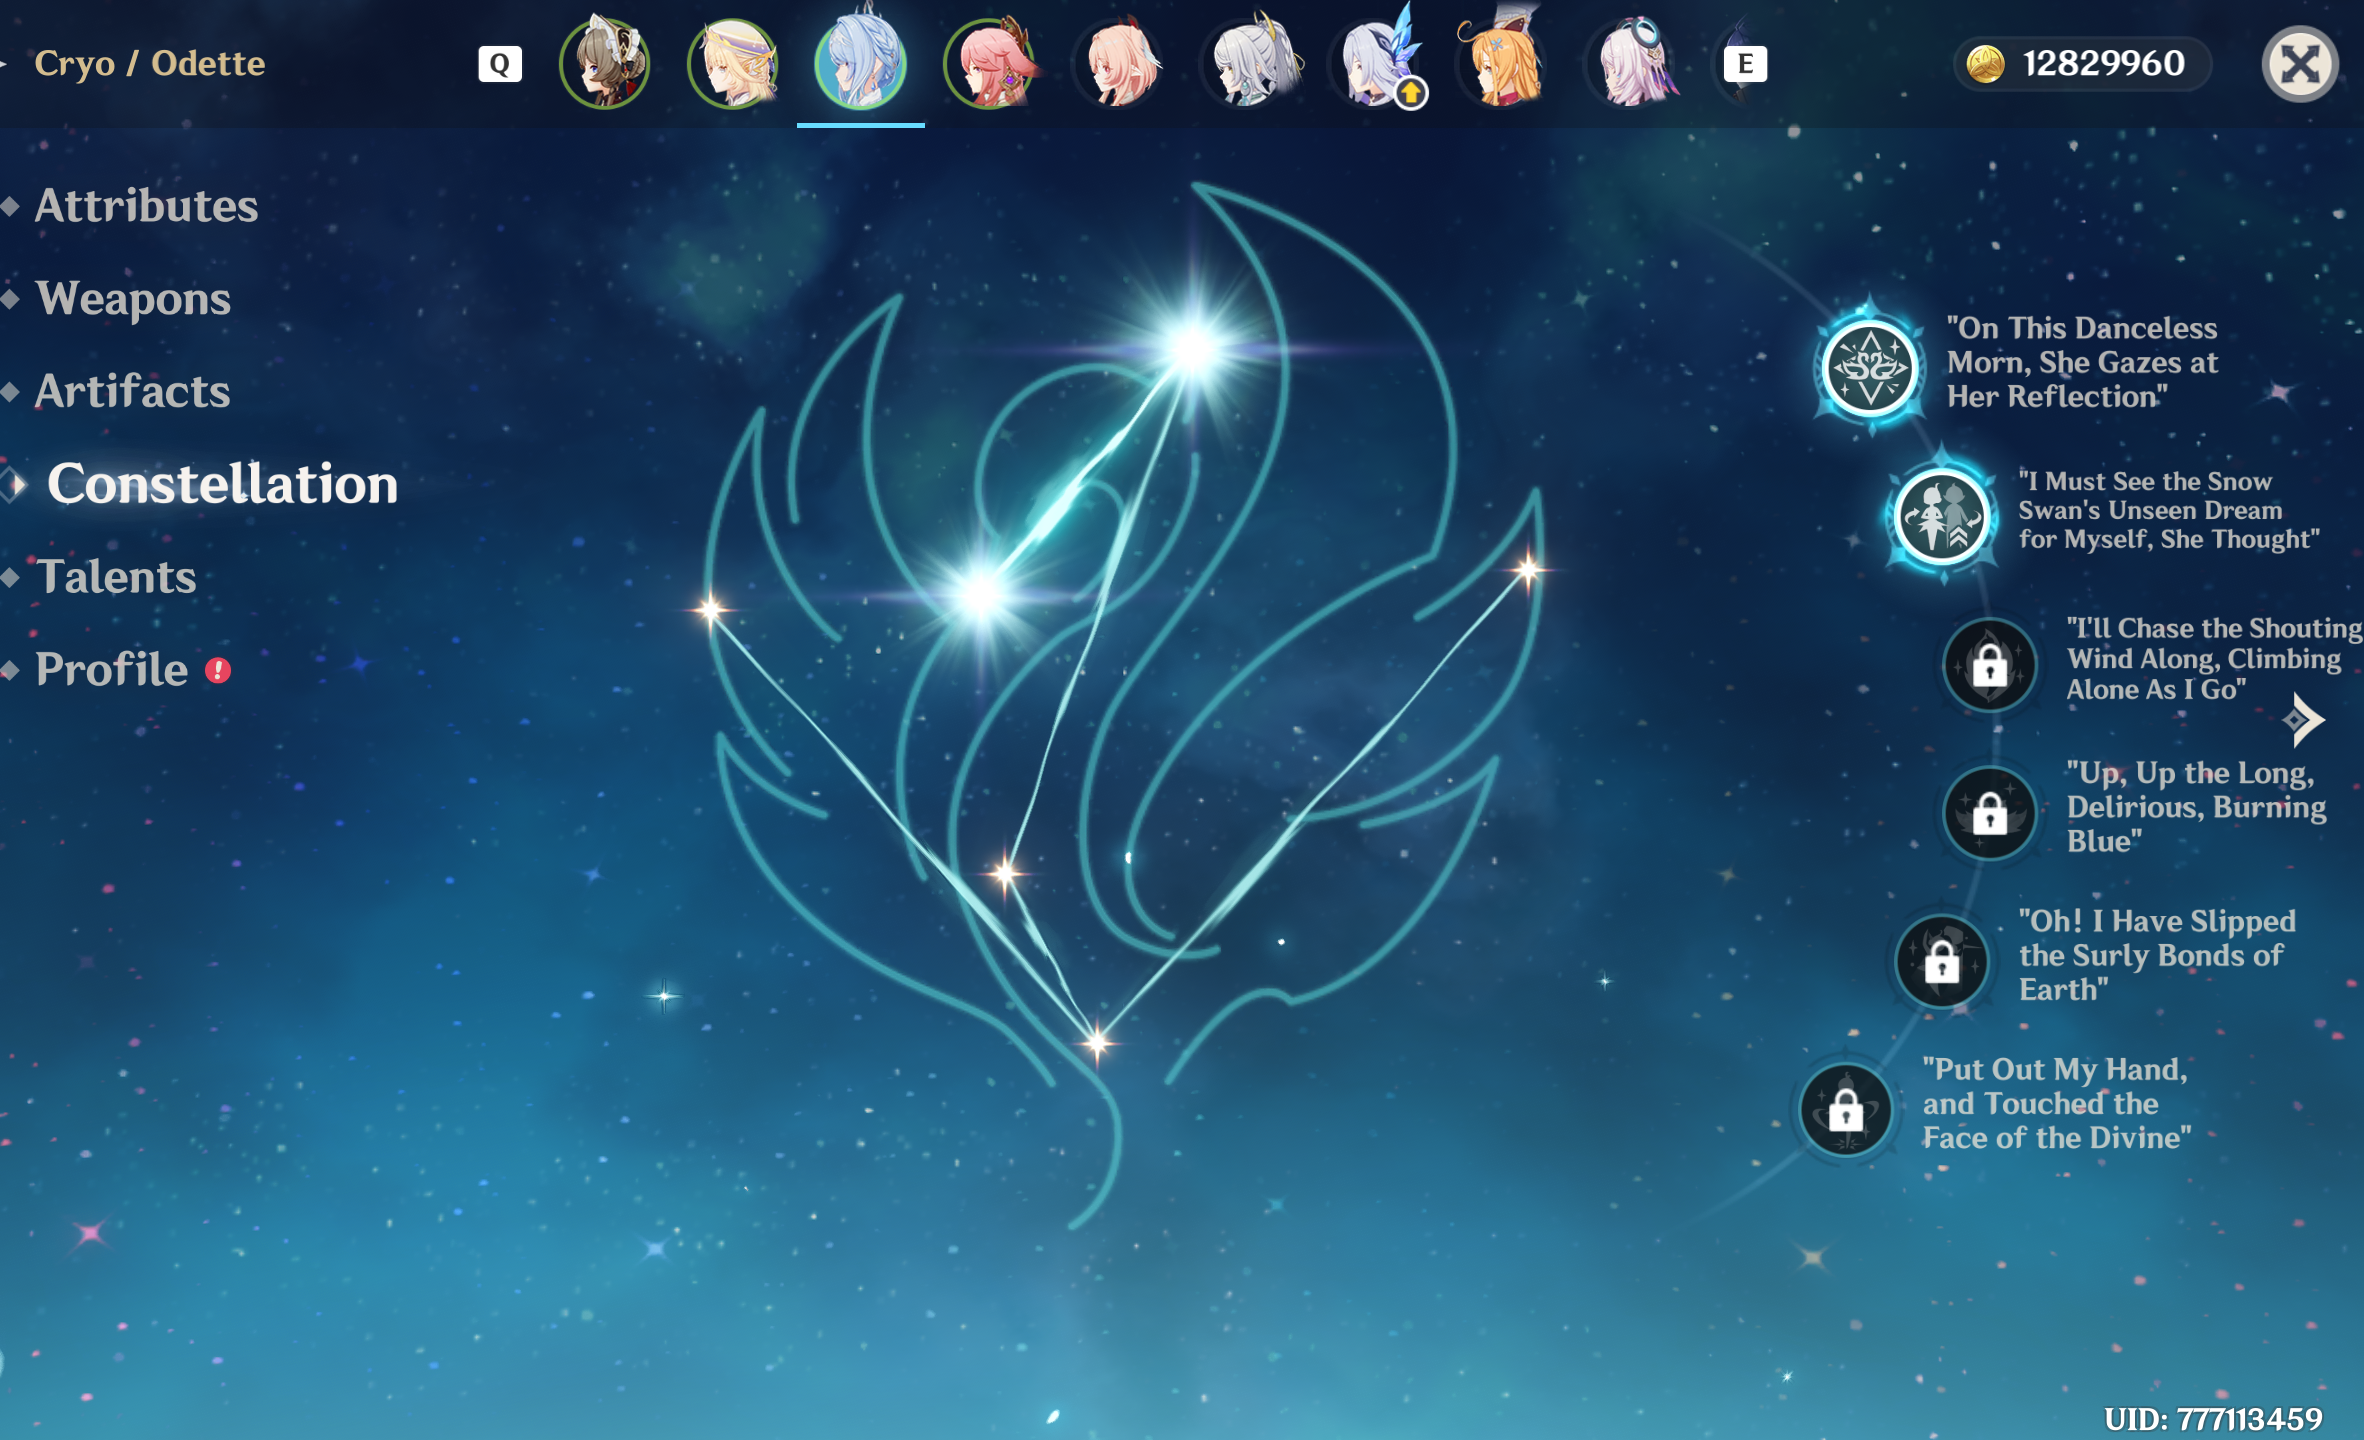Click the UID: 777113459 text

coord(2213,1419)
